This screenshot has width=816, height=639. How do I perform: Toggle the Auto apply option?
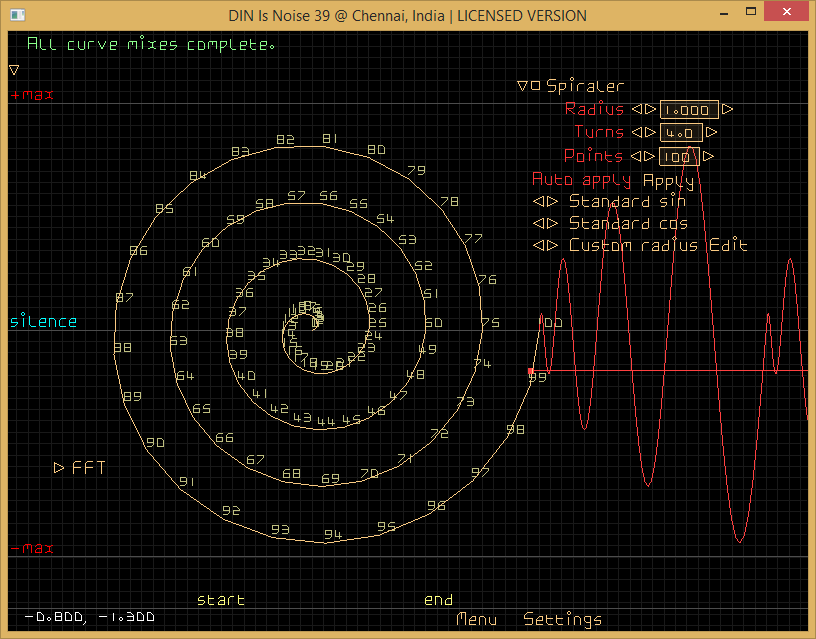[x=581, y=180]
